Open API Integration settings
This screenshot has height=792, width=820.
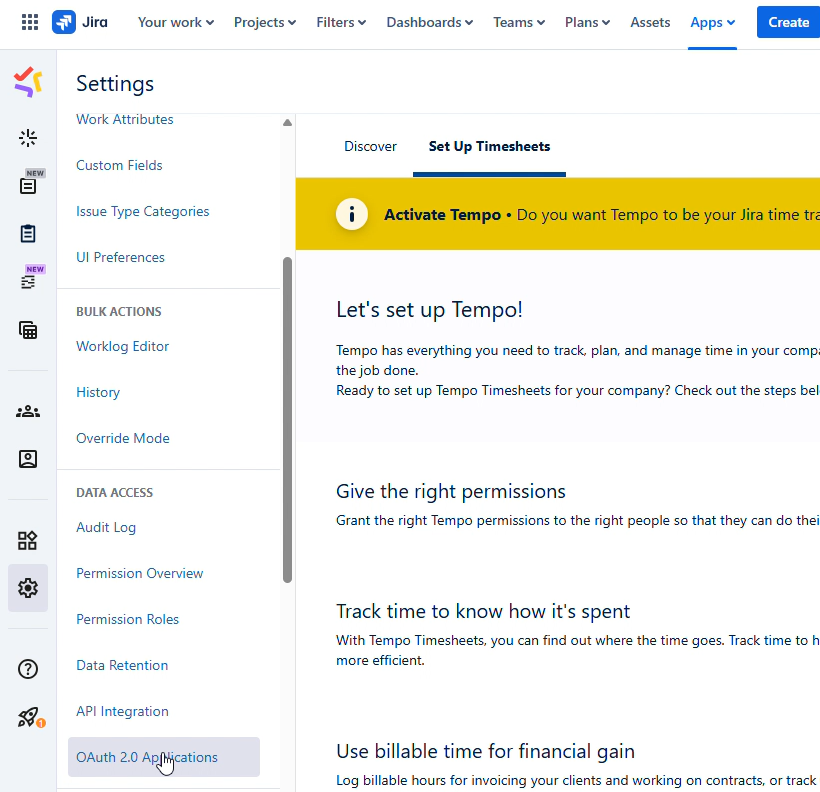pyautogui.click(x=122, y=711)
